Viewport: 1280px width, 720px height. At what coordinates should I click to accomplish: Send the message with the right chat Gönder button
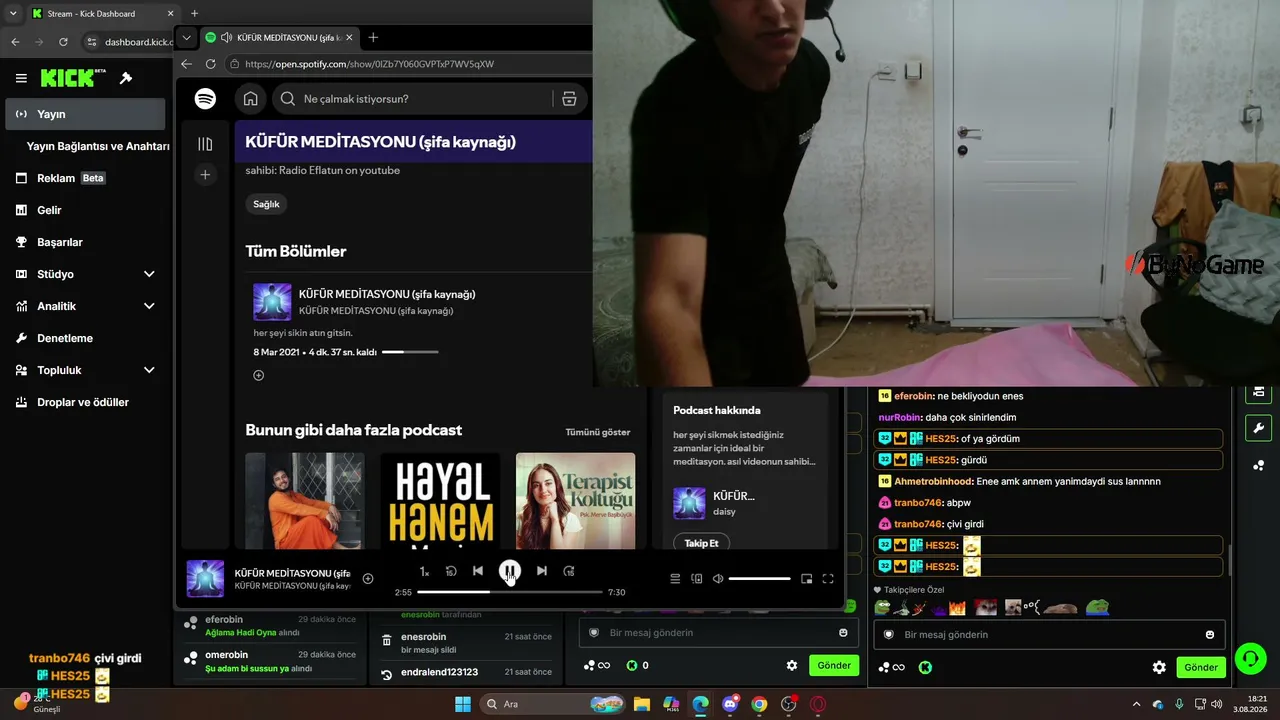pyautogui.click(x=1201, y=667)
